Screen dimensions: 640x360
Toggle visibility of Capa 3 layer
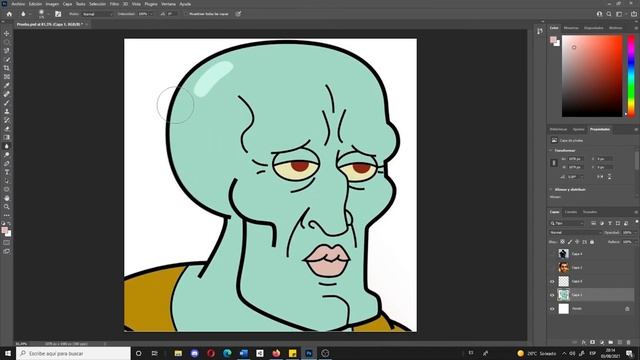pos(552,281)
